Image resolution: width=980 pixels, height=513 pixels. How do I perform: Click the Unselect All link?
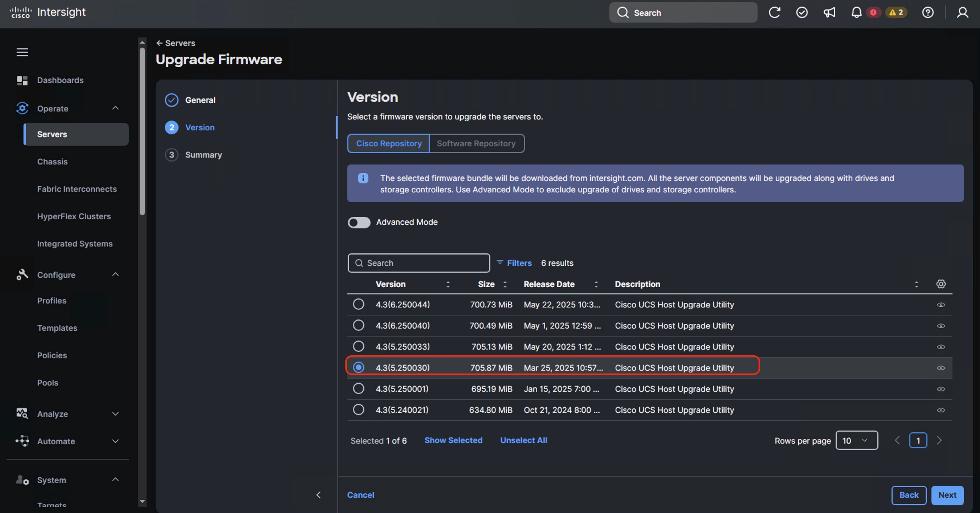pos(523,440)
